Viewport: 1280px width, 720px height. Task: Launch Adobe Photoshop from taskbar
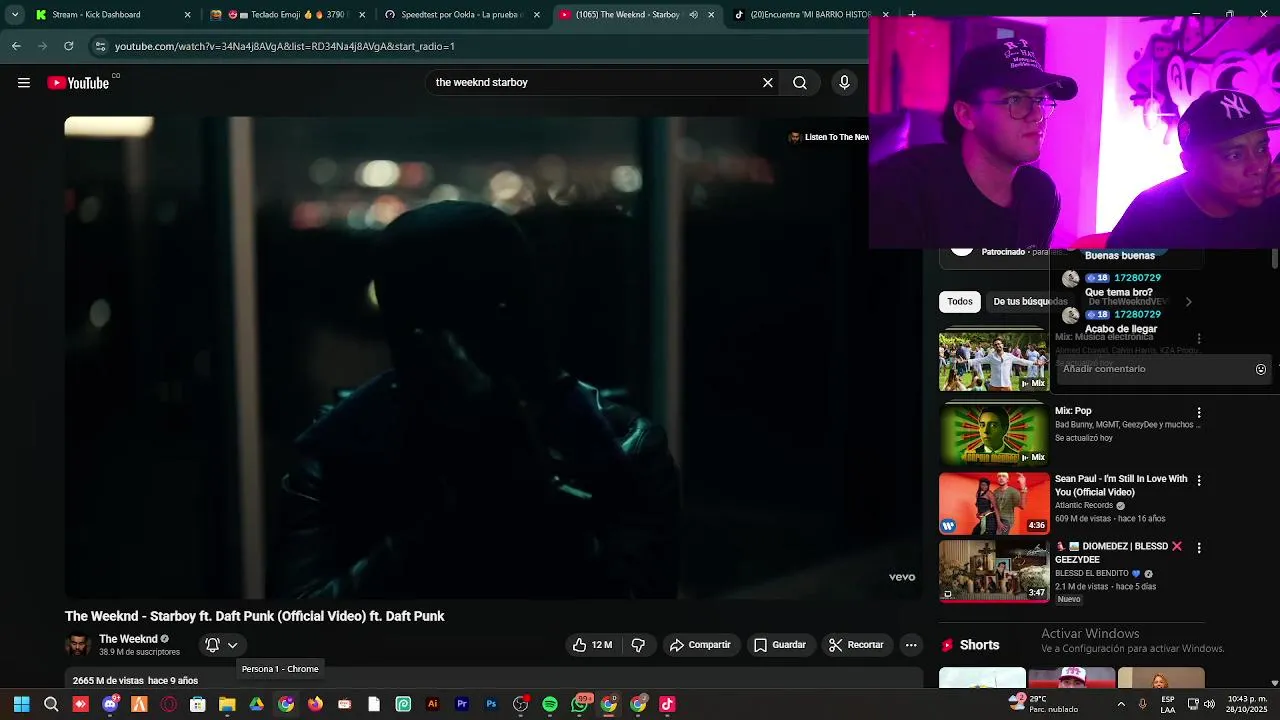(x=491, y=704)
